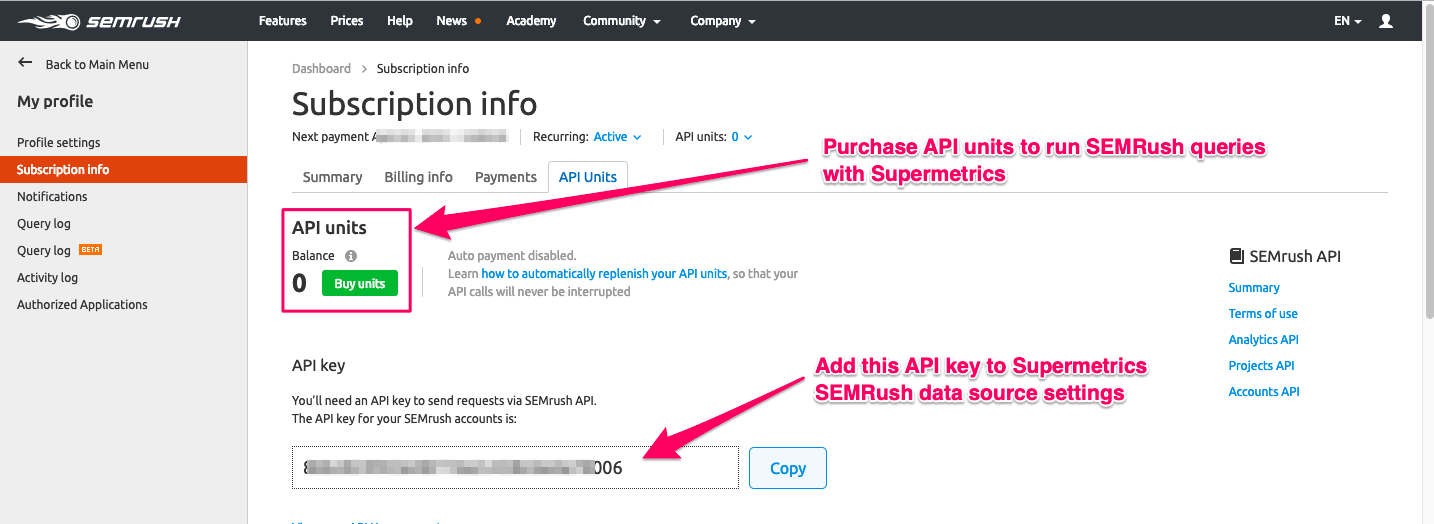Click the Back to Main Menu arrow
1434x524 pixels.
pyautogui.click(x=25, y=63)
